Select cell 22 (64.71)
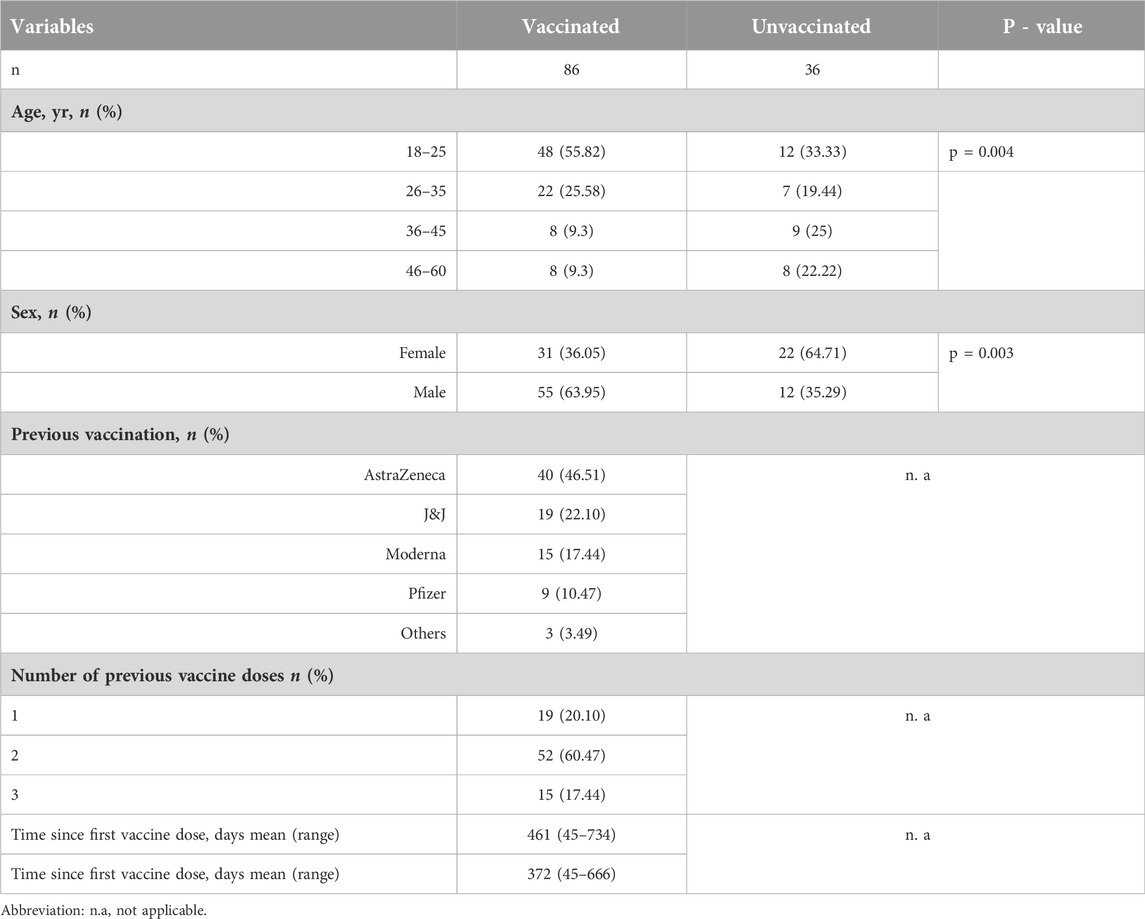 pos(812,353)
